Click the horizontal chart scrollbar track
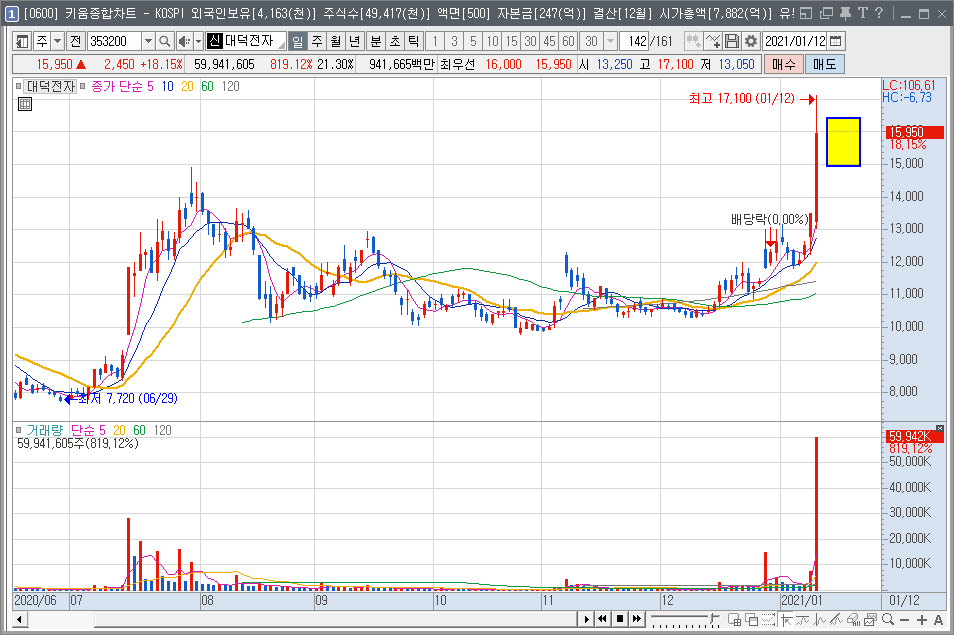The image size is (954, 635). 301,619
